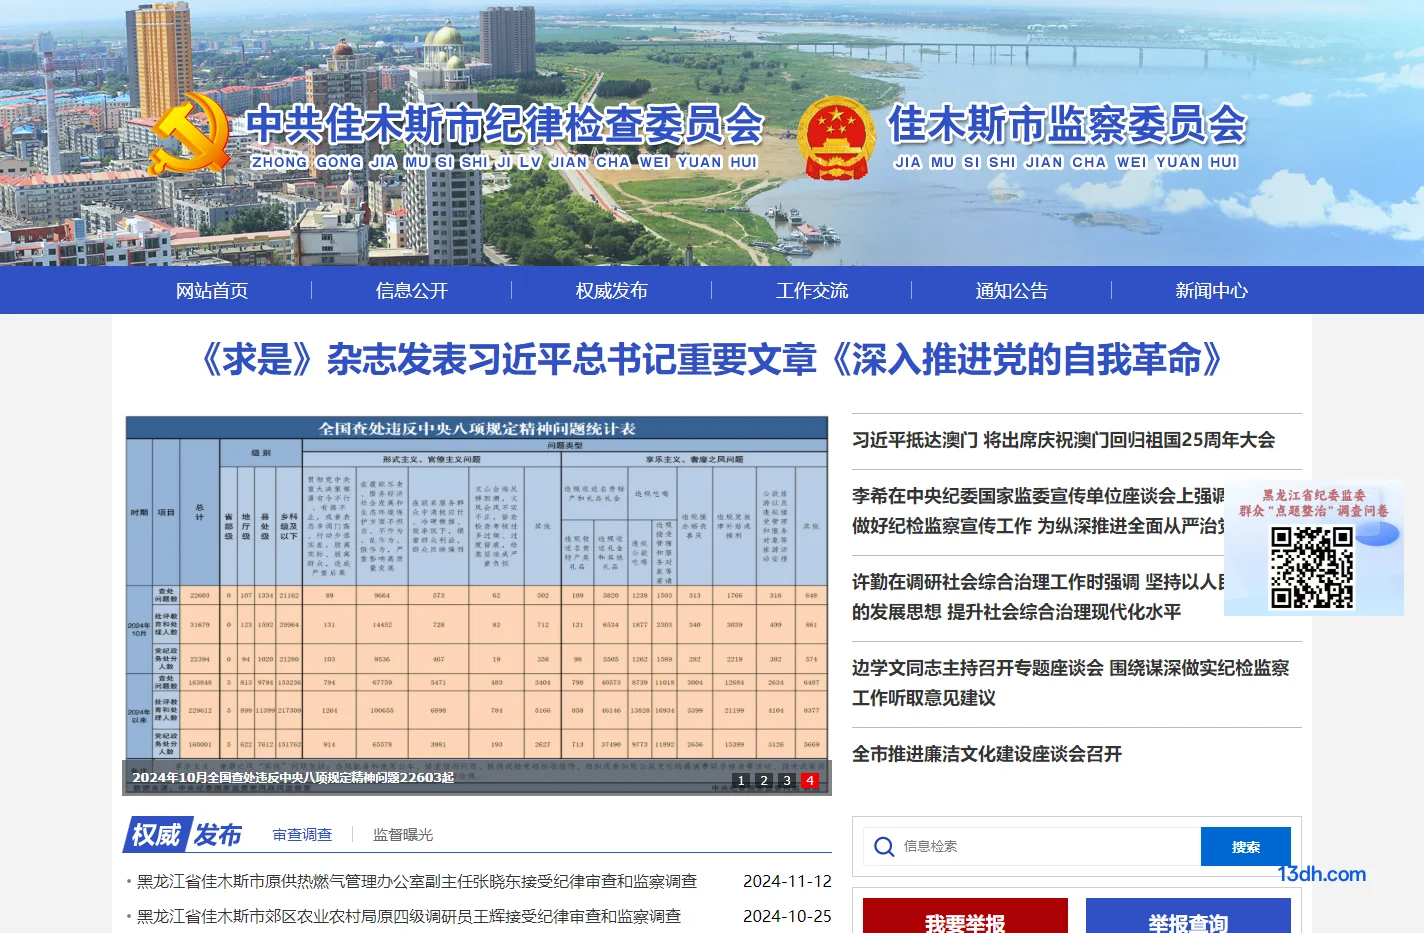Open 王辉接受纪律审查 news item
The image size is (1424, 933).
click(x=409, y=916)
